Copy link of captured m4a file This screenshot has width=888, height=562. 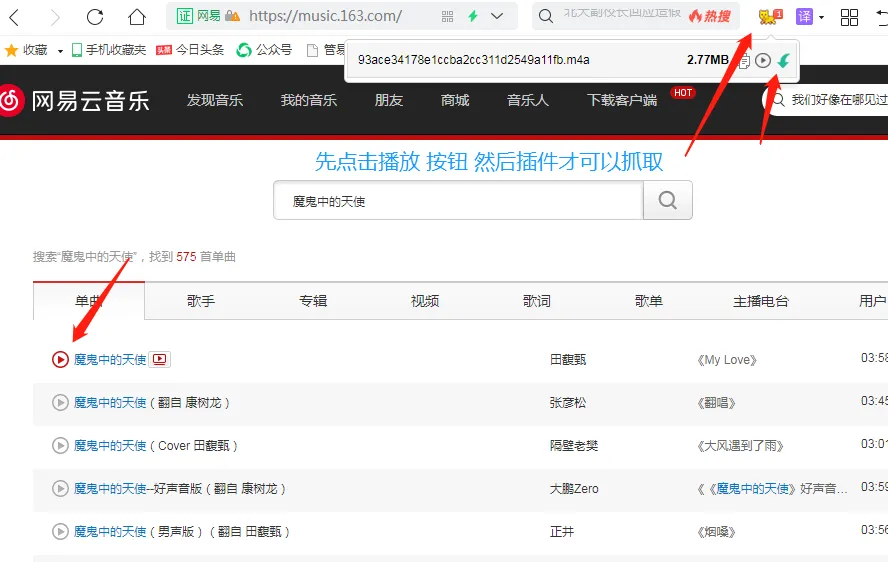(x=744, y=61)
